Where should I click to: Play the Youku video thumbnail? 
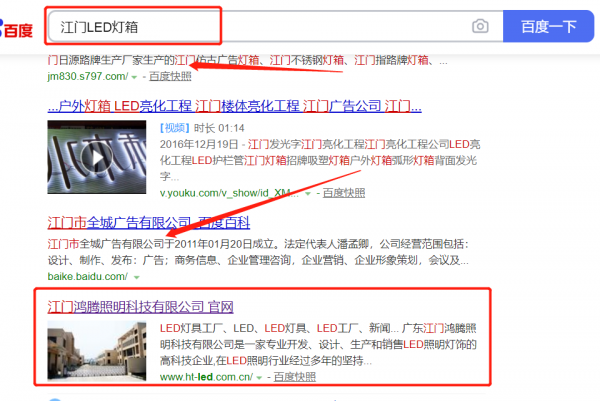point(97,157)
